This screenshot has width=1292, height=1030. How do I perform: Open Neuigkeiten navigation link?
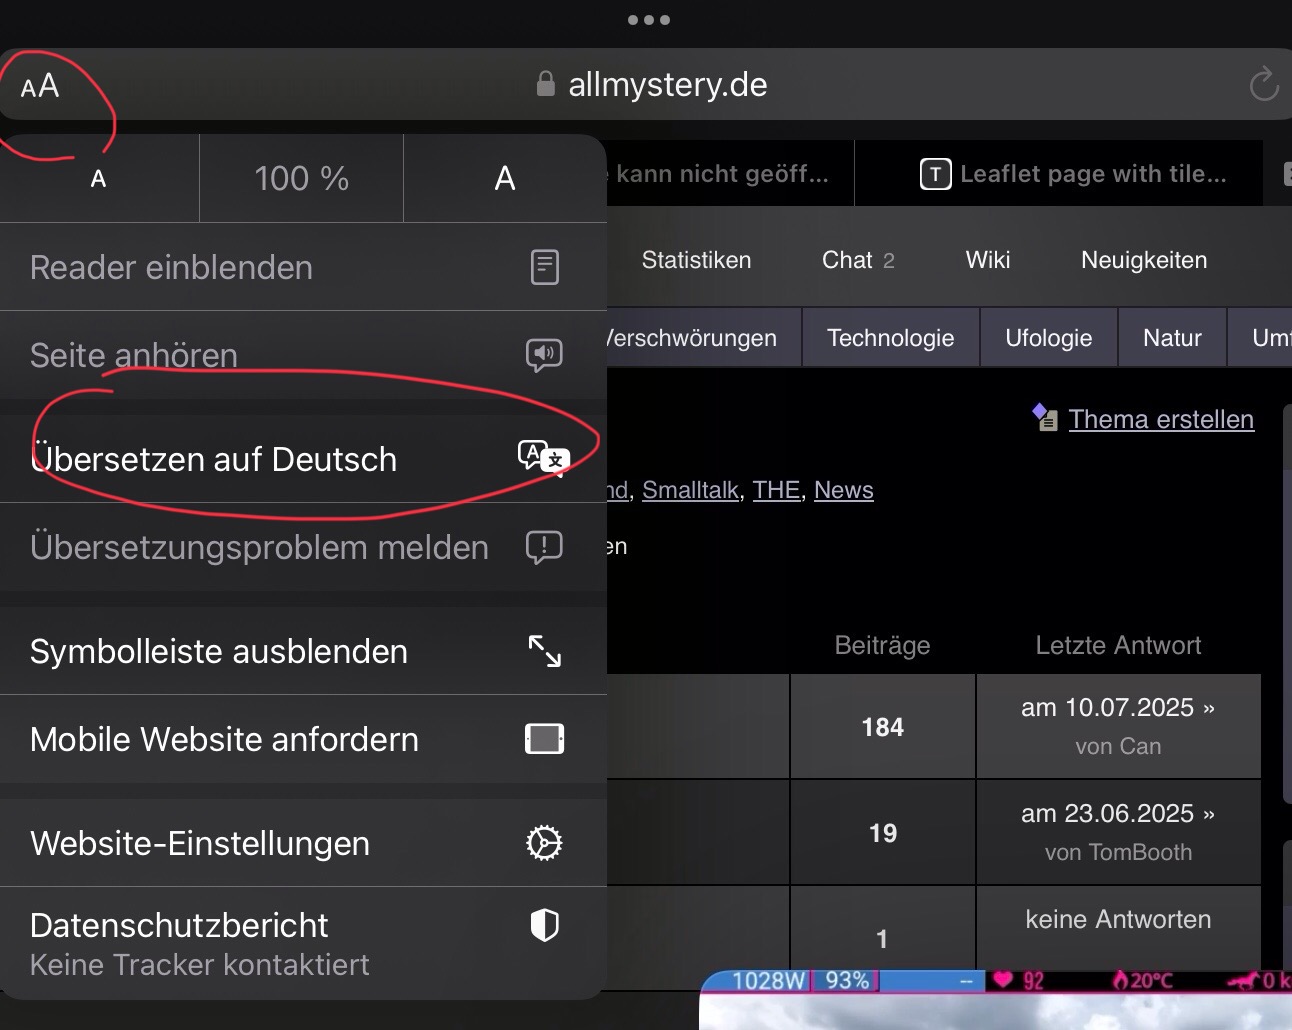1144,260
